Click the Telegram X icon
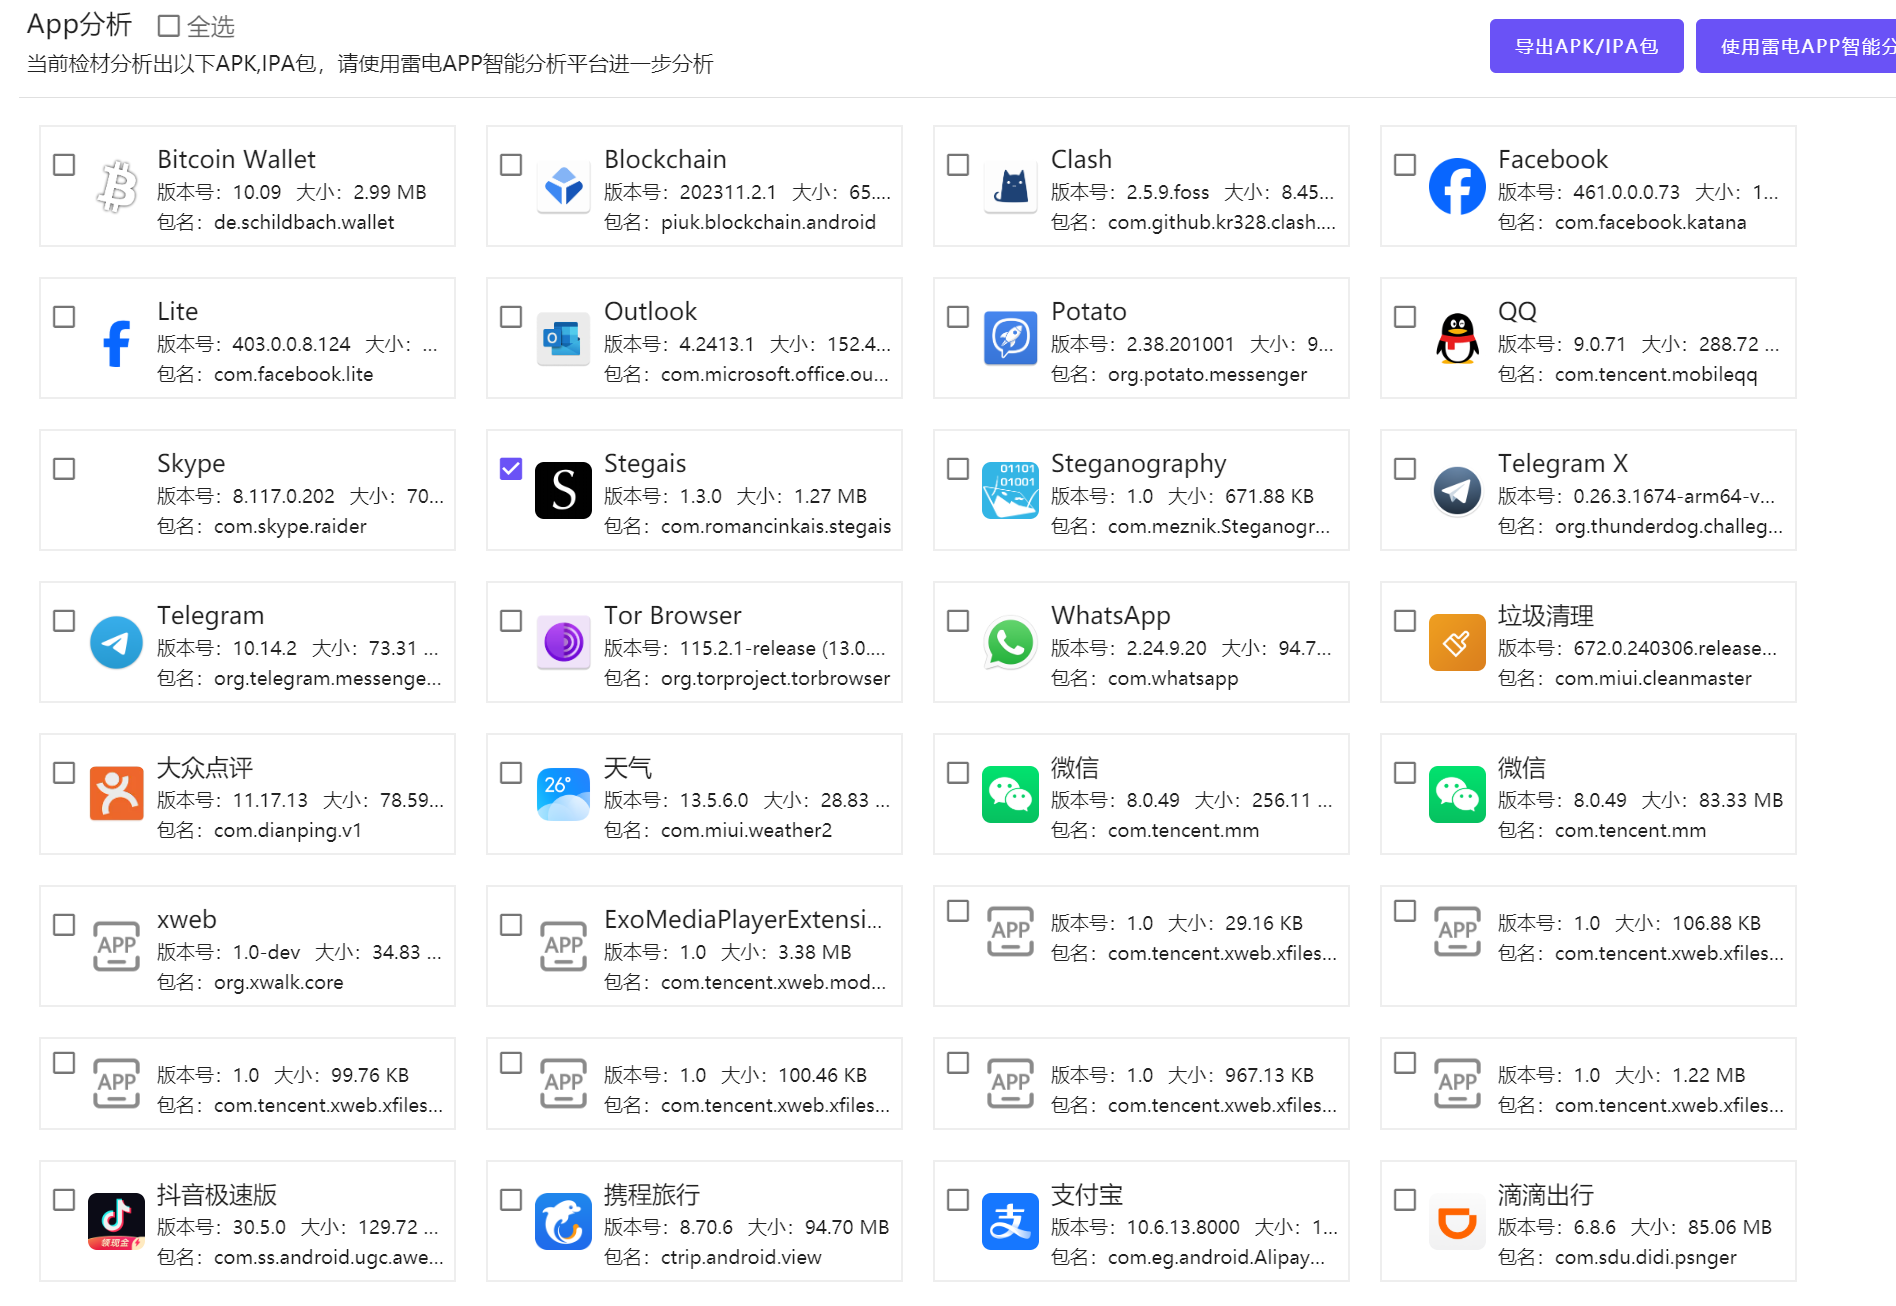The image size is (1896, 1306). (1457, 491)
